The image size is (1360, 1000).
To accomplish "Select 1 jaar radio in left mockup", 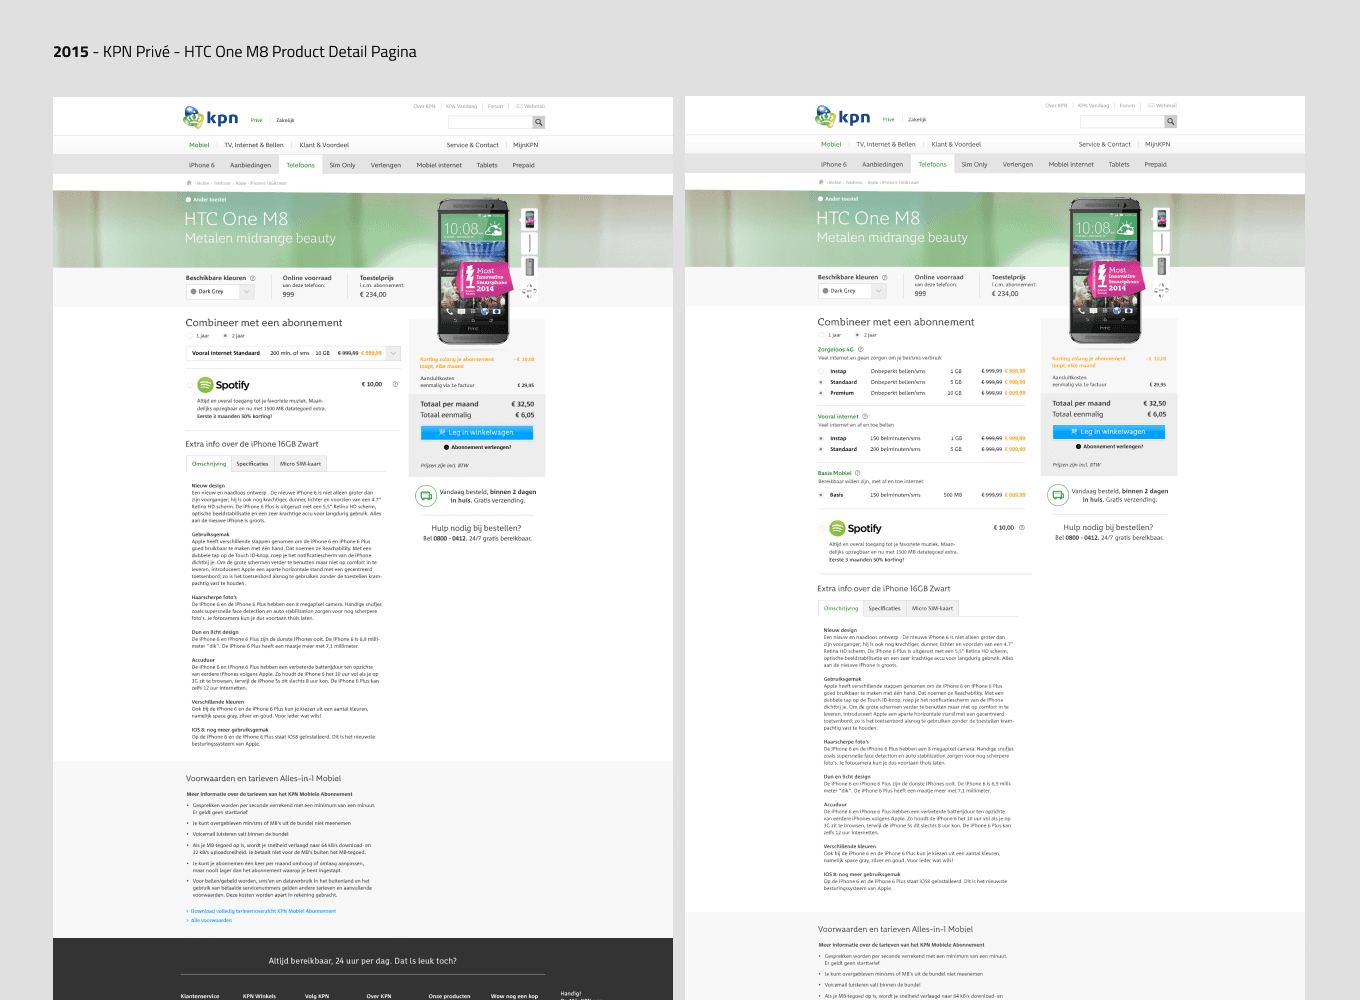I will pos(189,336).
